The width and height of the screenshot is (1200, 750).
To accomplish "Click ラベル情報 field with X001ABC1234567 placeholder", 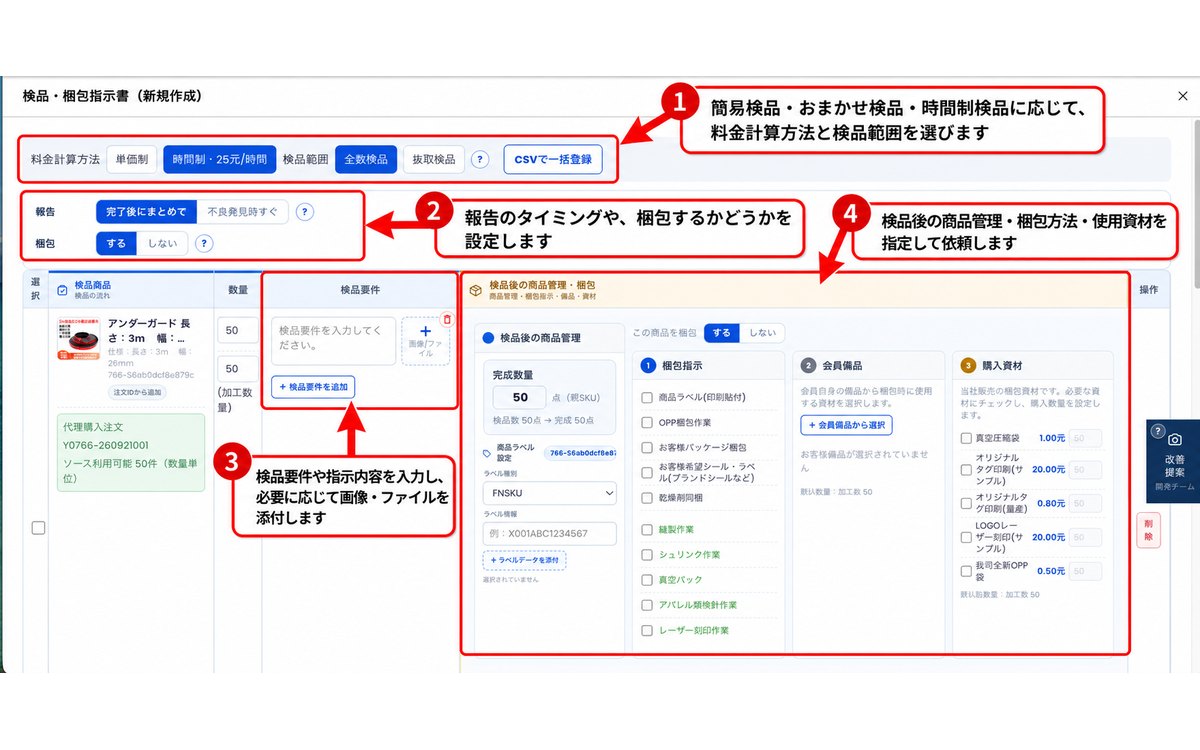I will coord(550,534).
